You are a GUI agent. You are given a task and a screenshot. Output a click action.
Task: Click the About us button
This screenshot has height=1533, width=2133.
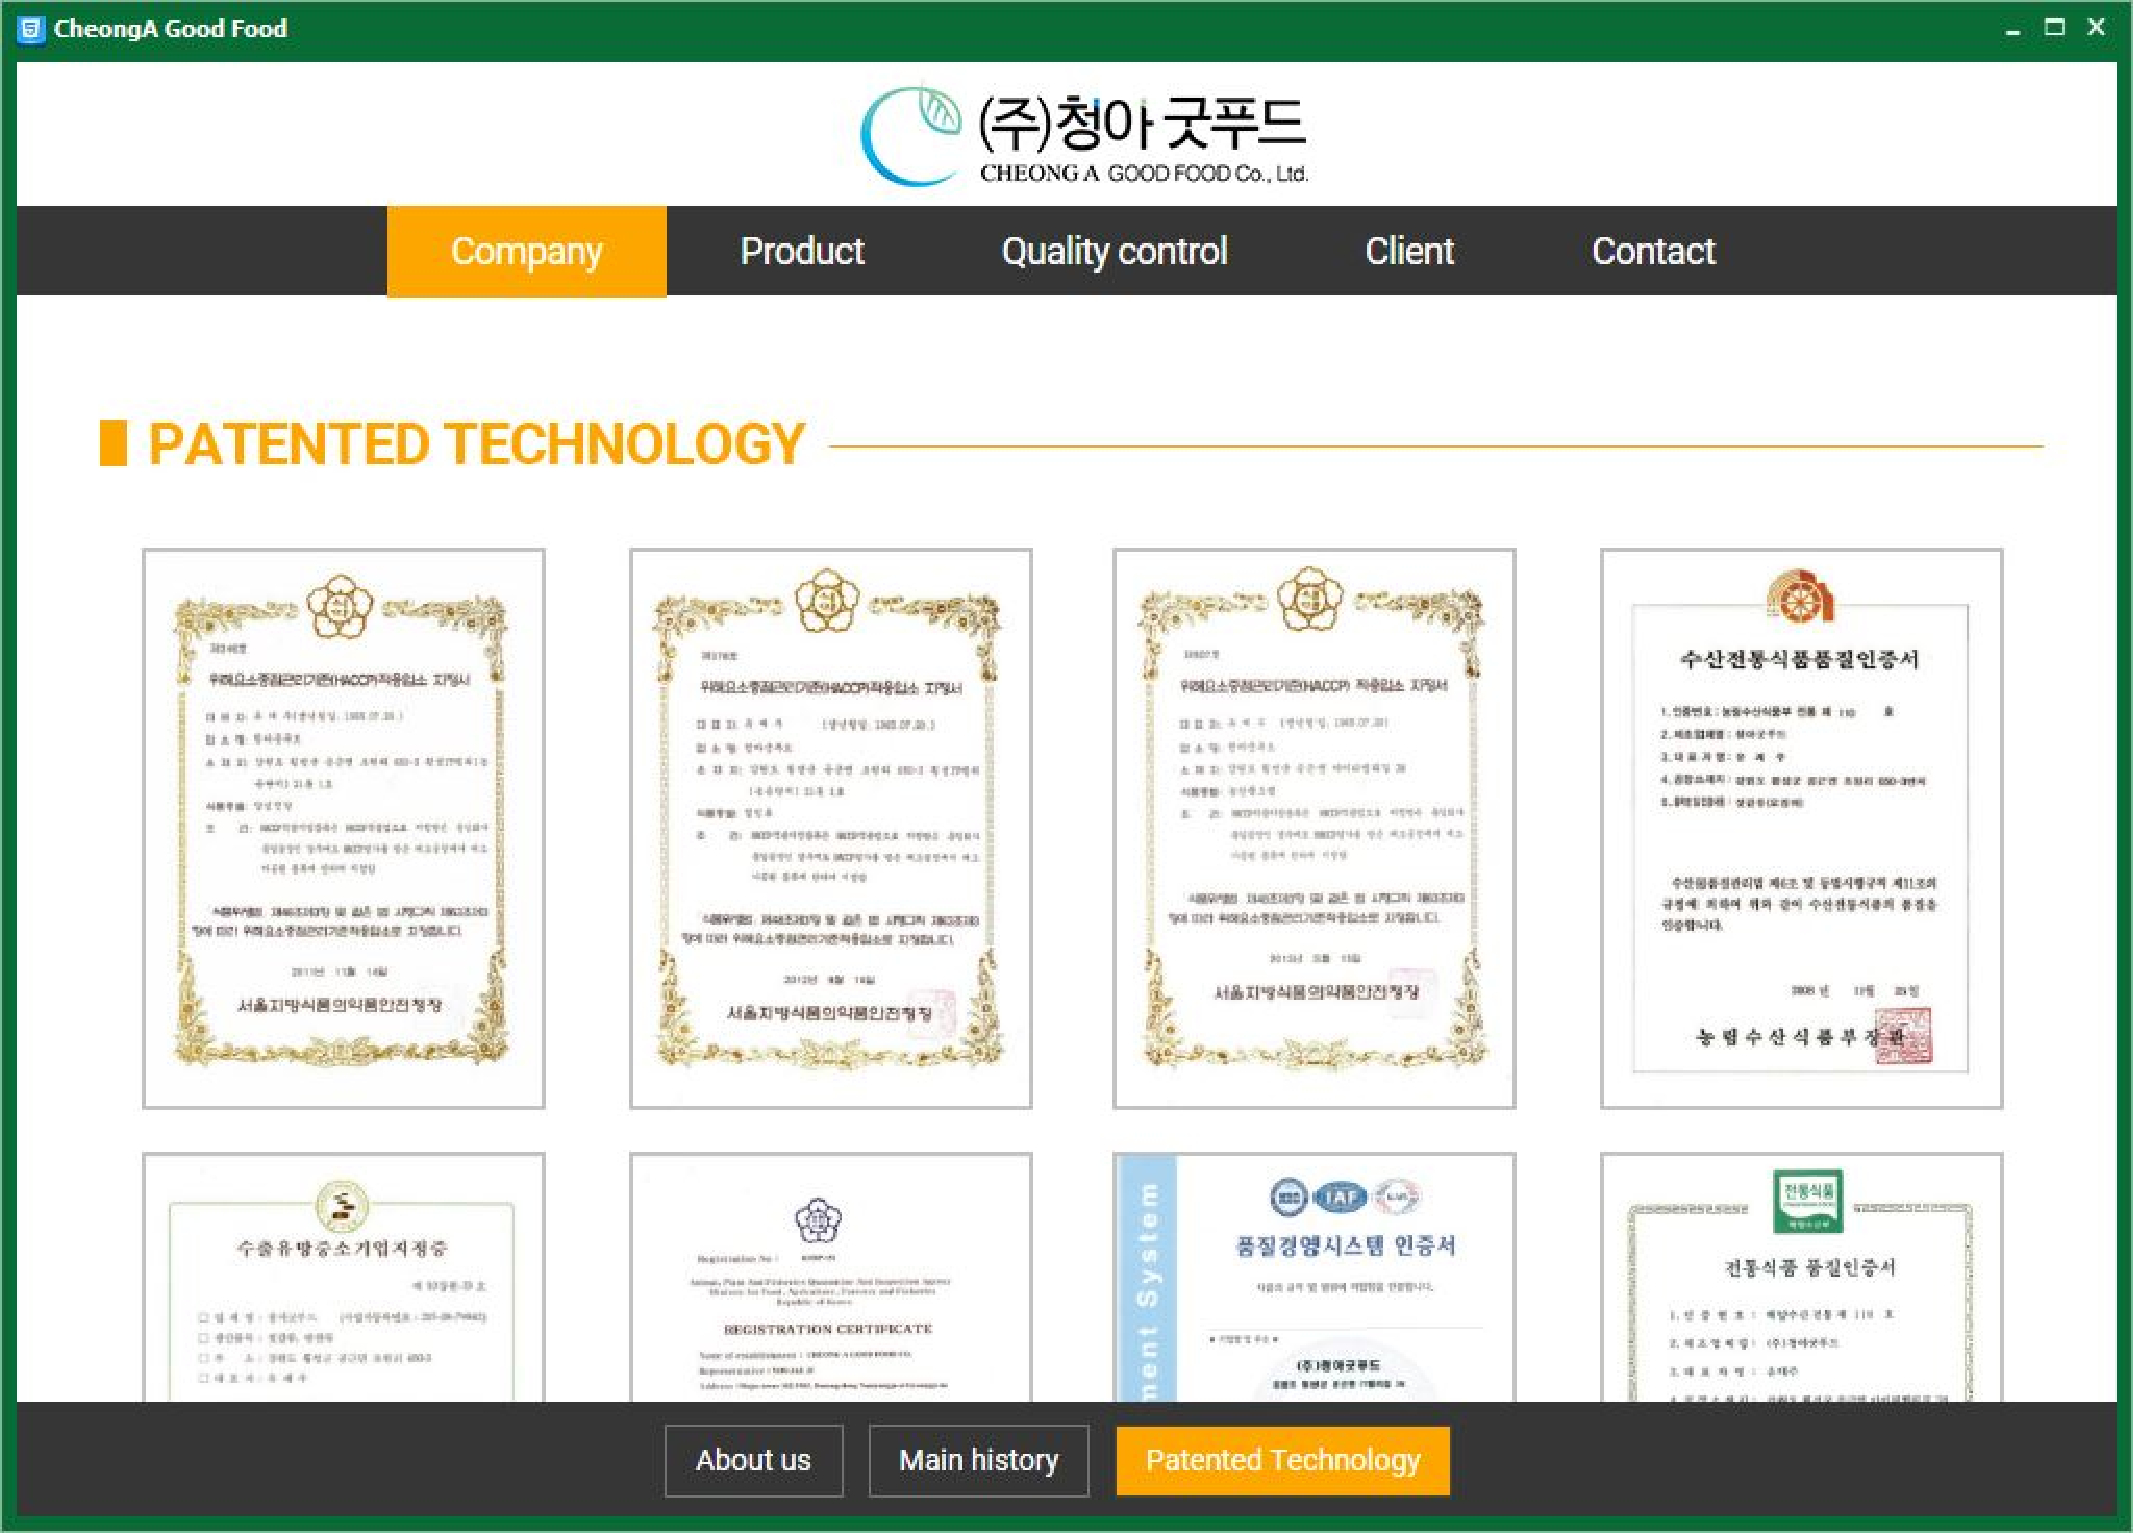754,1460
